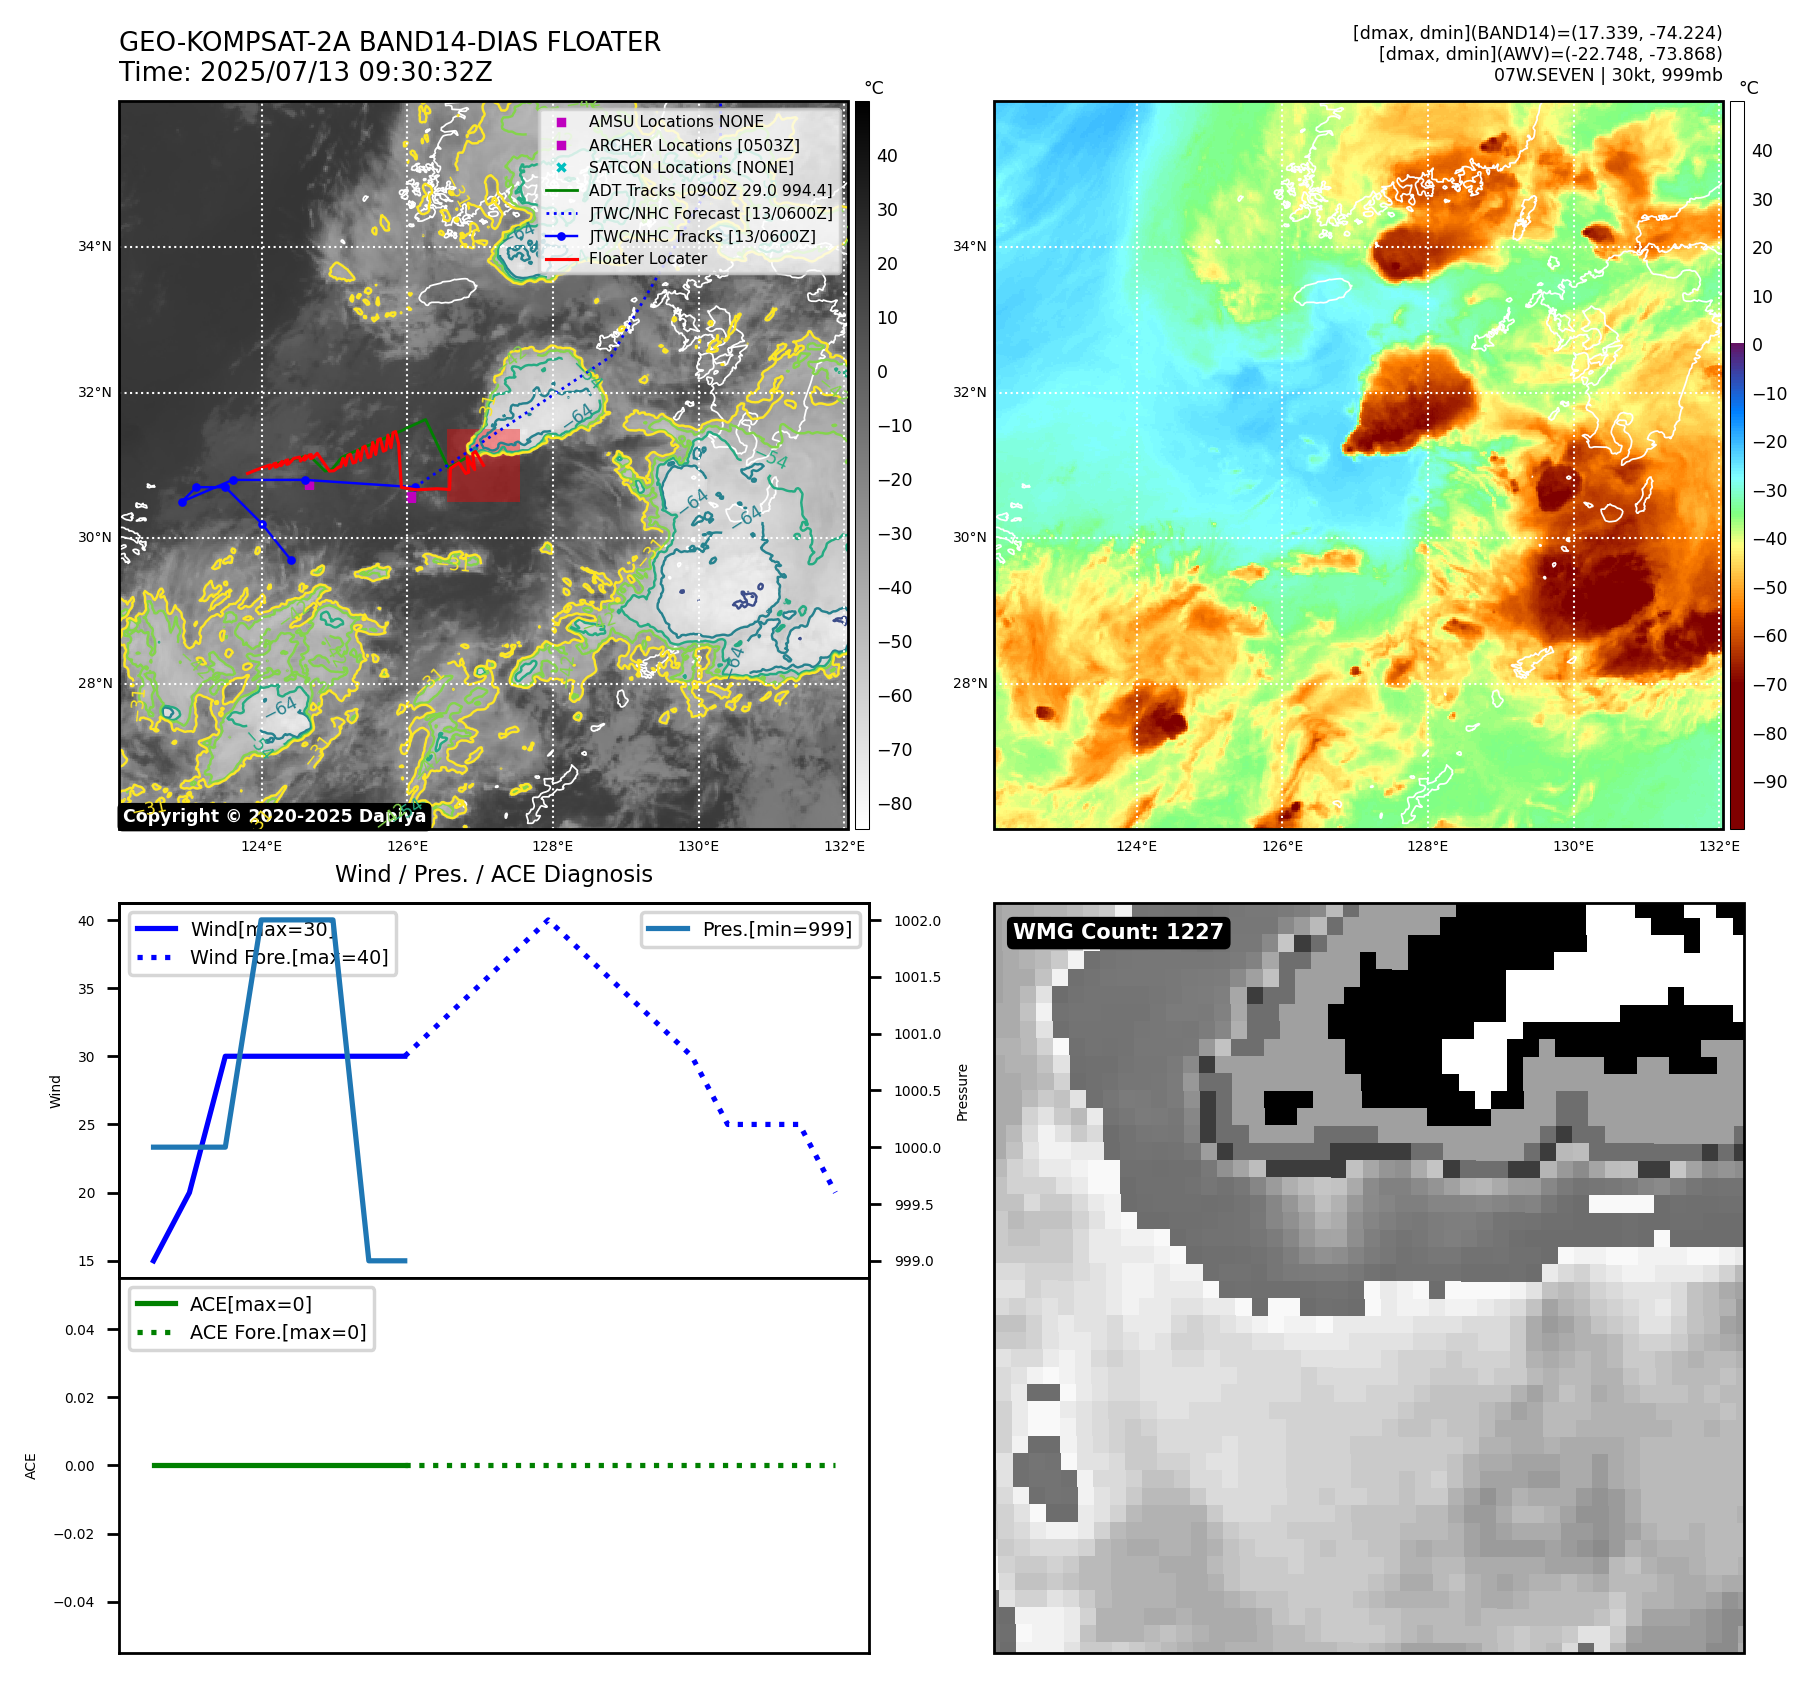1813x1690 pixels.
Task: Click the peak of the dotted wind forecast line
Action: (548, 920)
